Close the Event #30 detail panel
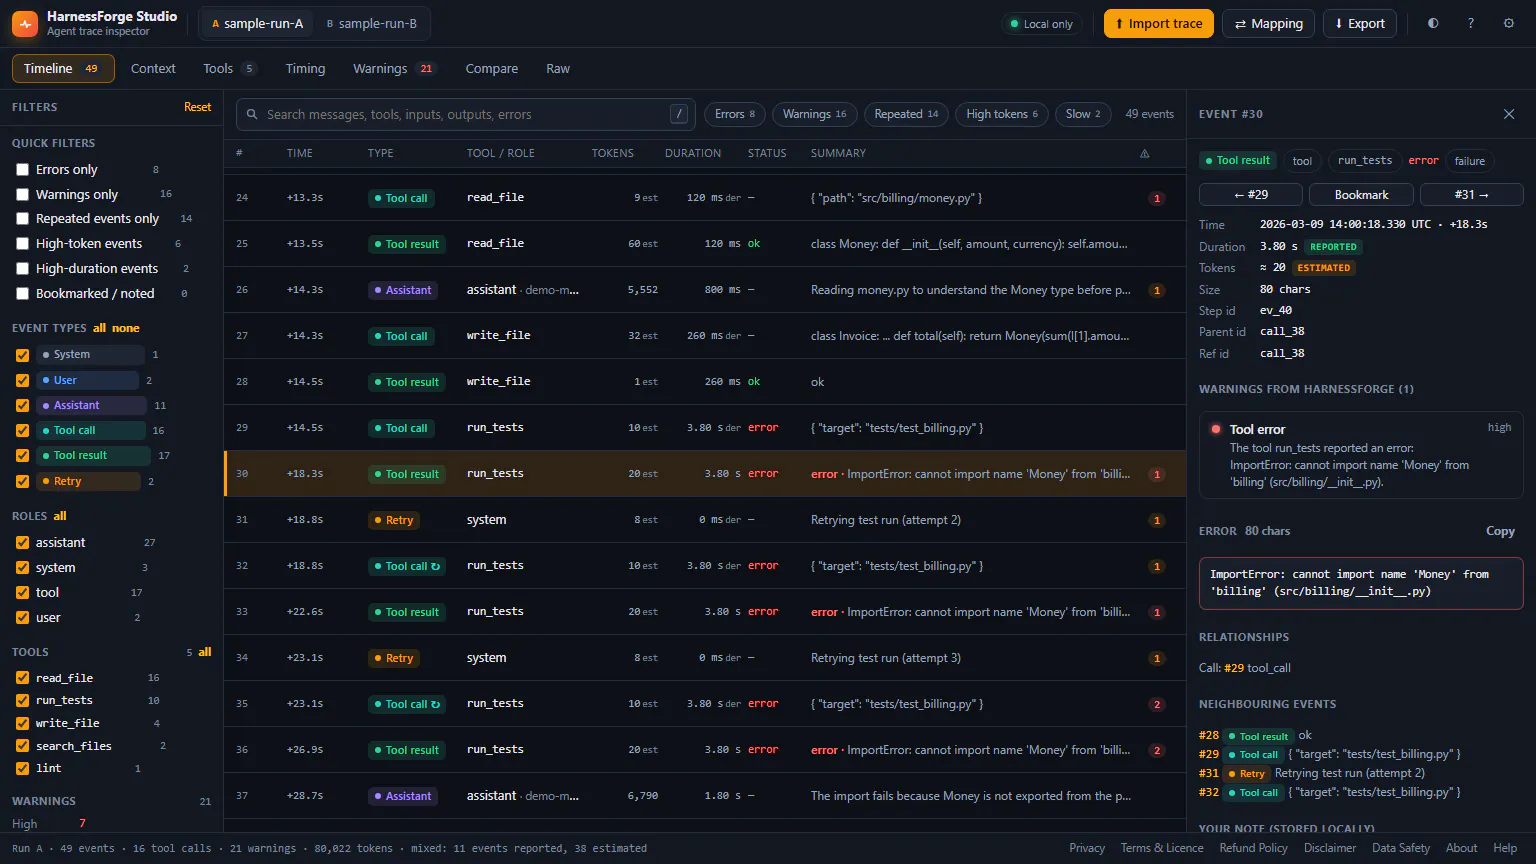This screenshot has height=864, width=1536. [1509, 114]
